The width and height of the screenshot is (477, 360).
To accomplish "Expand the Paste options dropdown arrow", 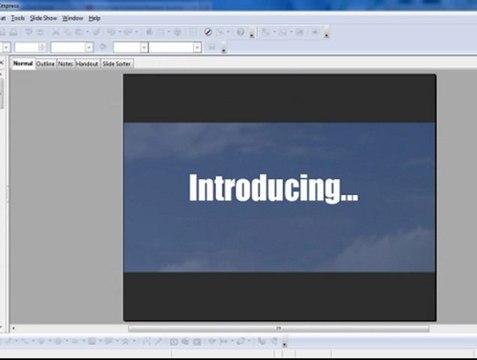I will point(87,32).
